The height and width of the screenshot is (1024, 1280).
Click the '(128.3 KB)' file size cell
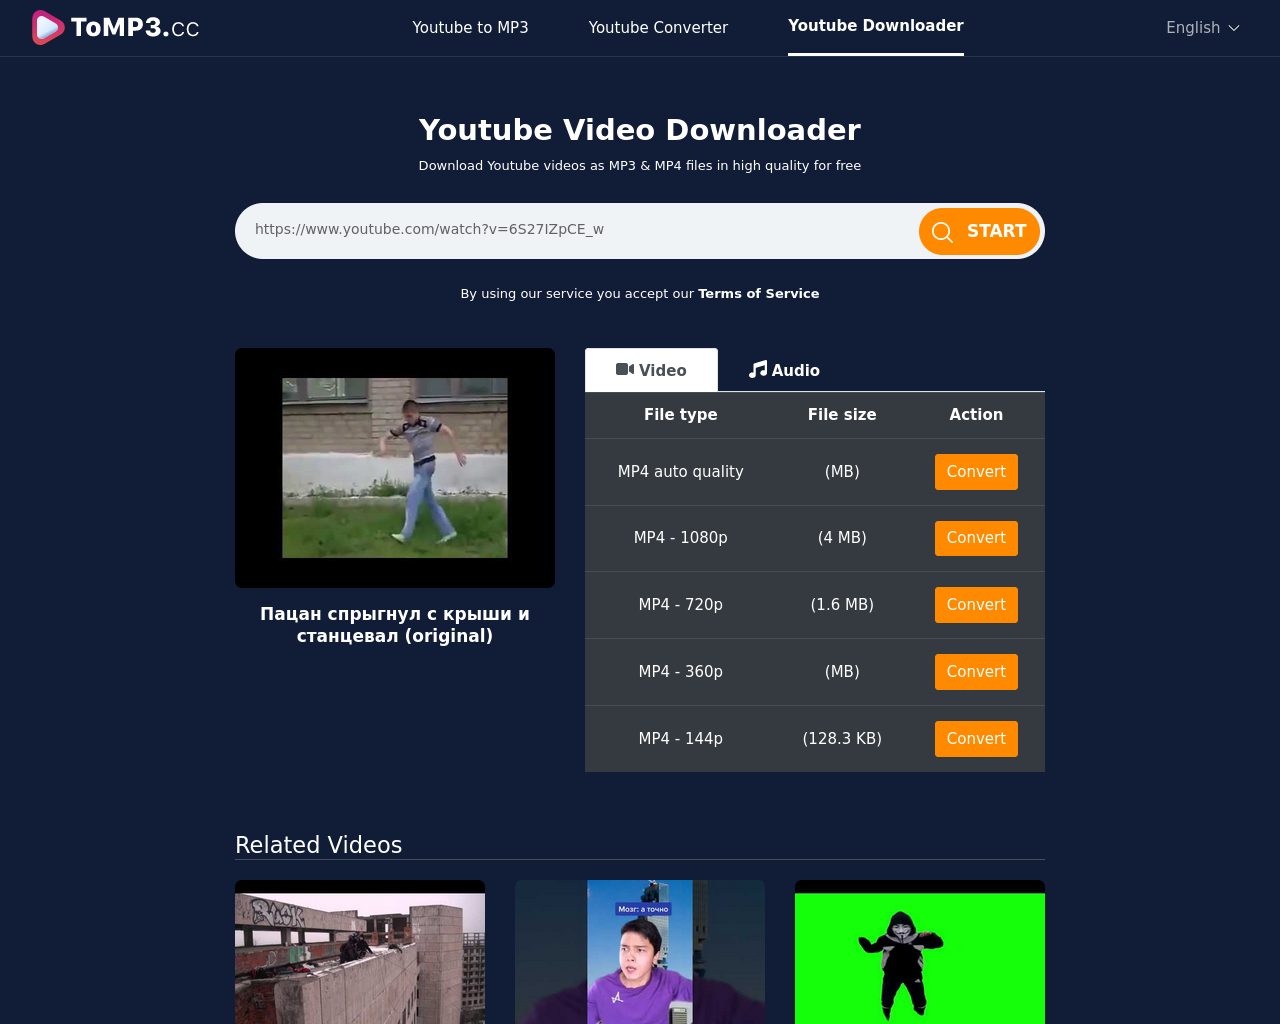[842, 739]
